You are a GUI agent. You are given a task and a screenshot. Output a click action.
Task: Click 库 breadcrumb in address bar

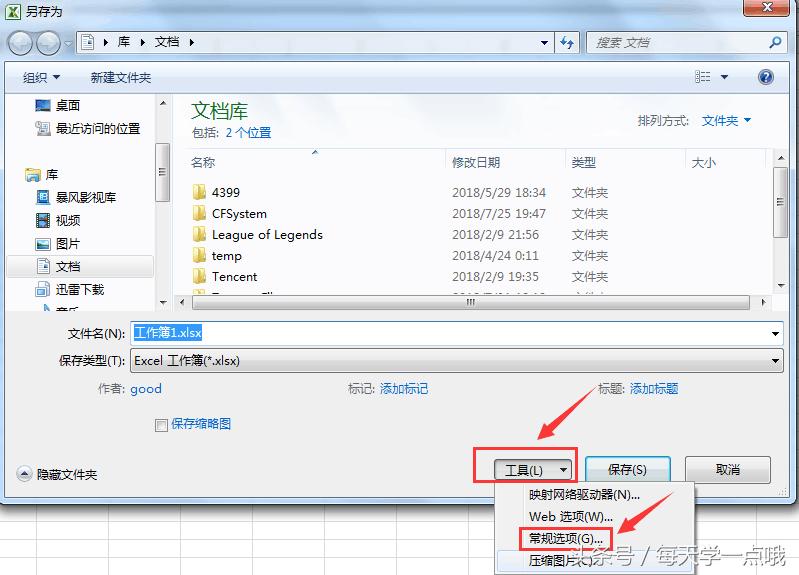tap(124, 42)
